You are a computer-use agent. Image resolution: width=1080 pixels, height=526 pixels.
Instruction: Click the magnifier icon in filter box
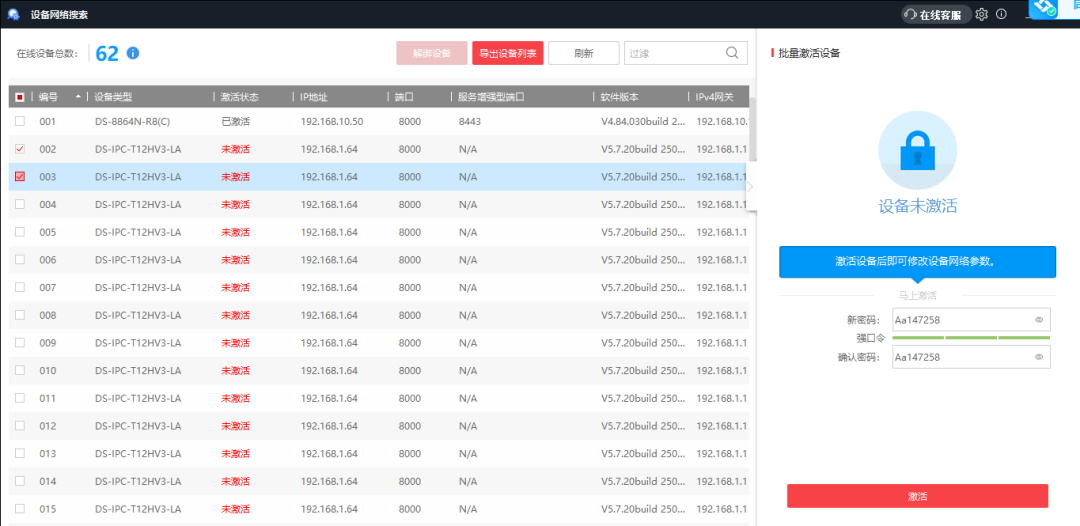pyautogui.click(x=732, y=53)
